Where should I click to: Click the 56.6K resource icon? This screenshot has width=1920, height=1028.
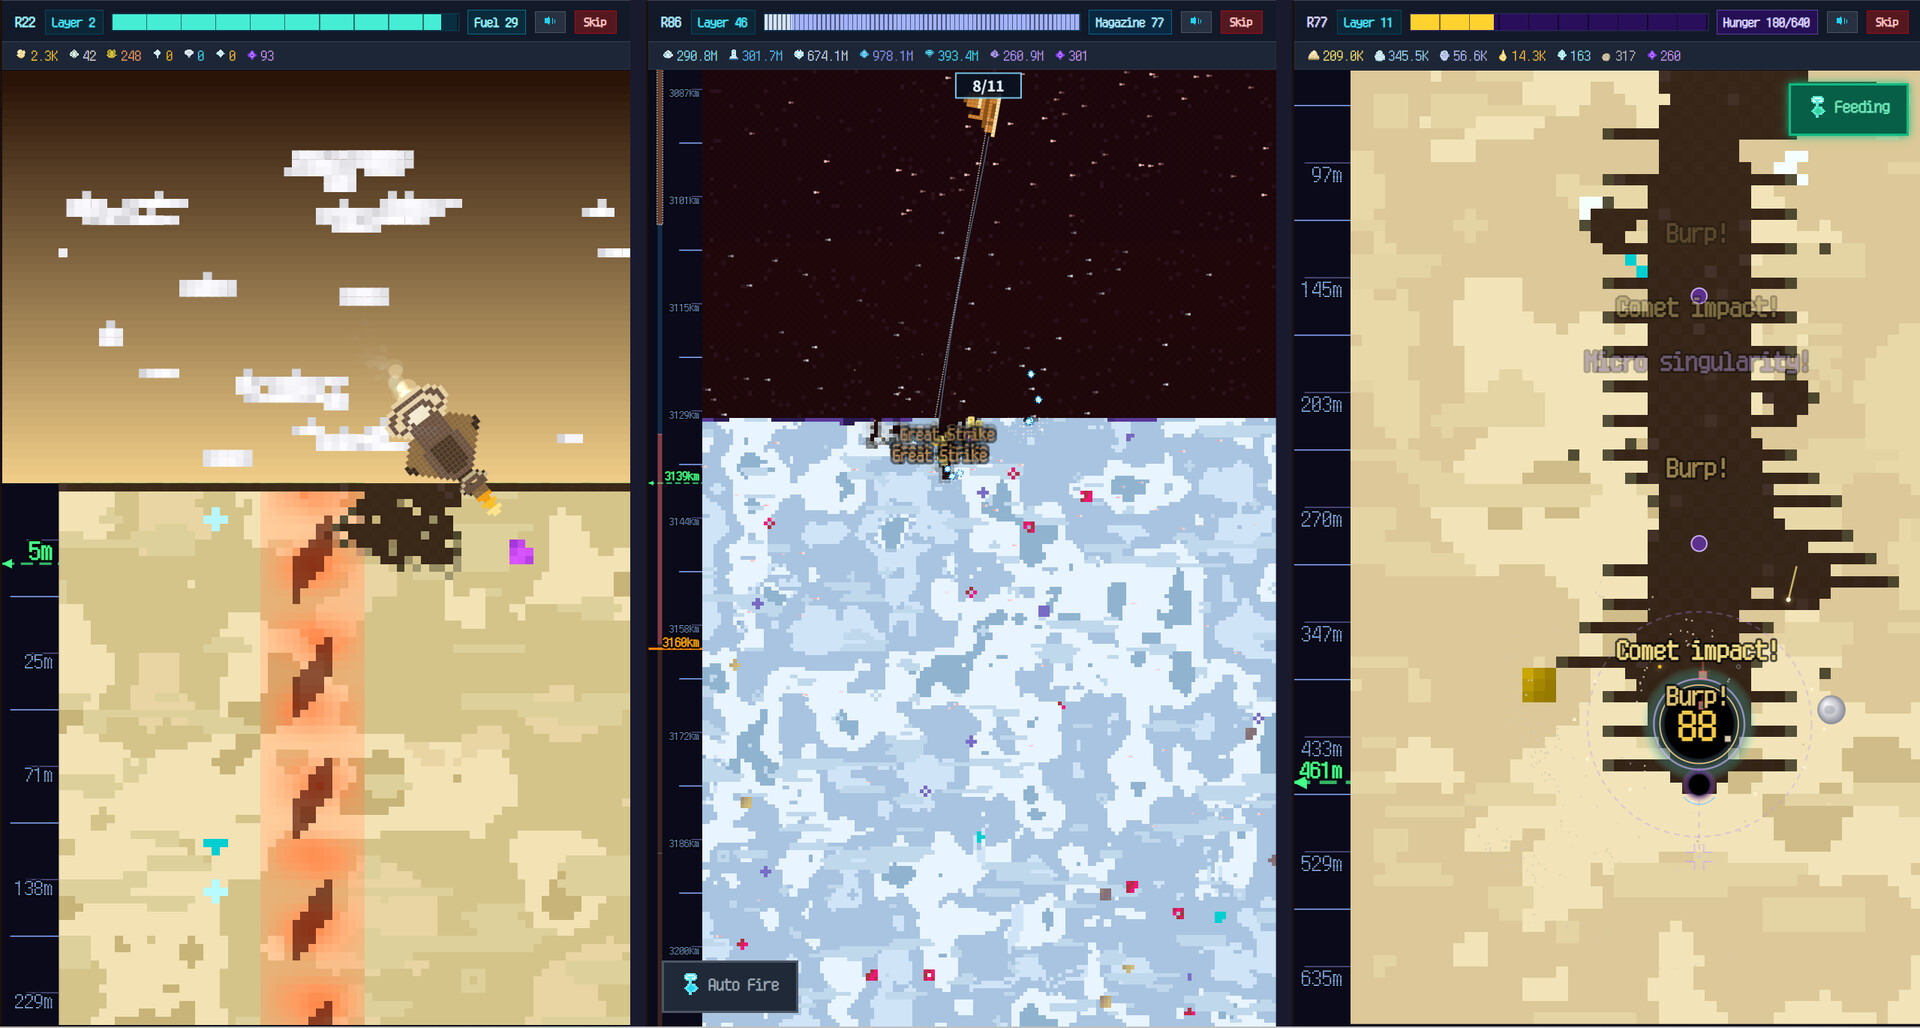pos(1445,55)
